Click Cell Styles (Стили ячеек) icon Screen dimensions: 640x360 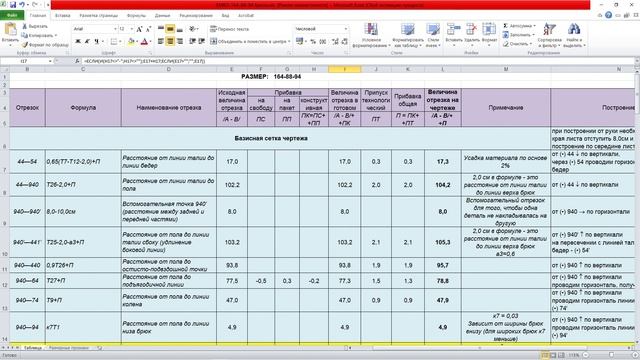433,29
